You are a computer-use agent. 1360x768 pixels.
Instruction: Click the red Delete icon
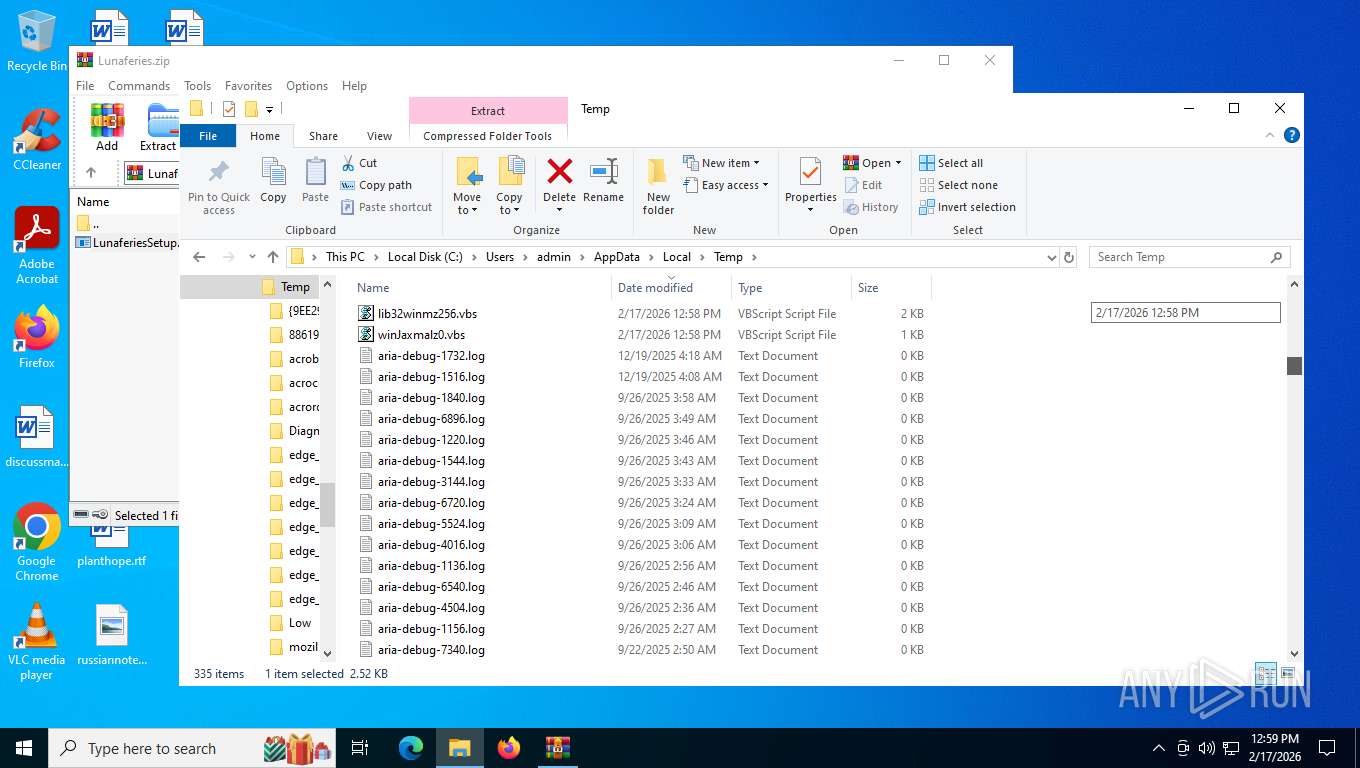[560, 171]
